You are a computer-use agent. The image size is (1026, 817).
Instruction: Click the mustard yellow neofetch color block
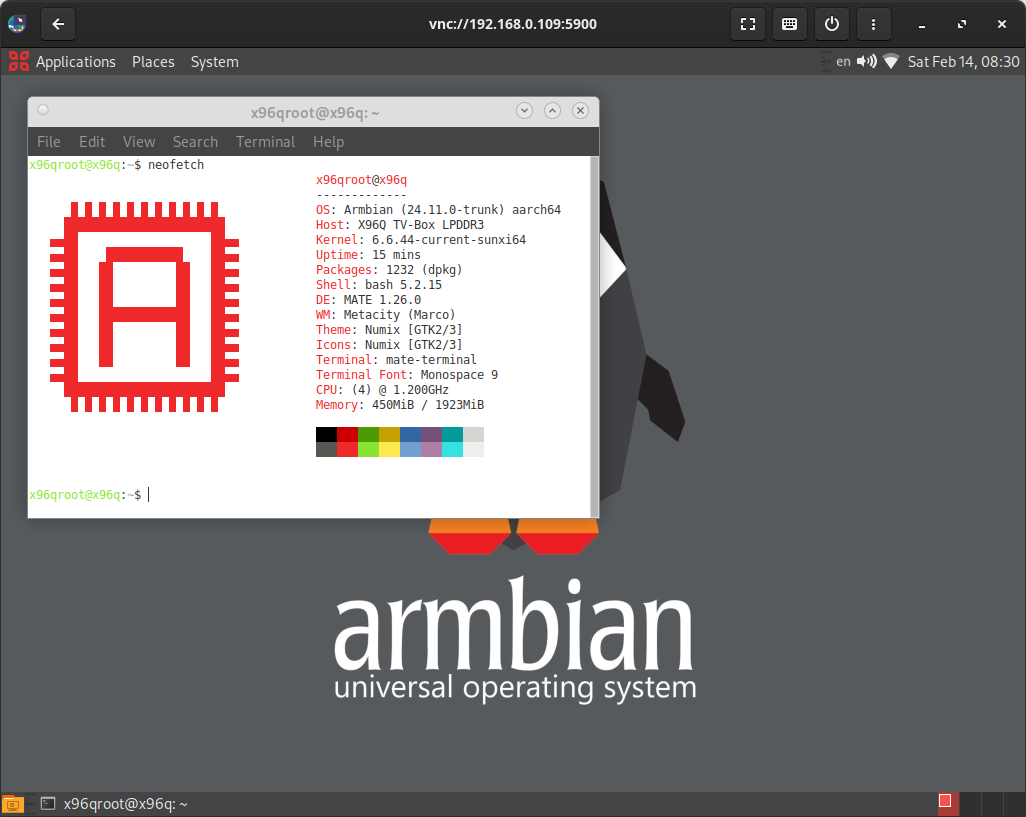pos(389,434)
